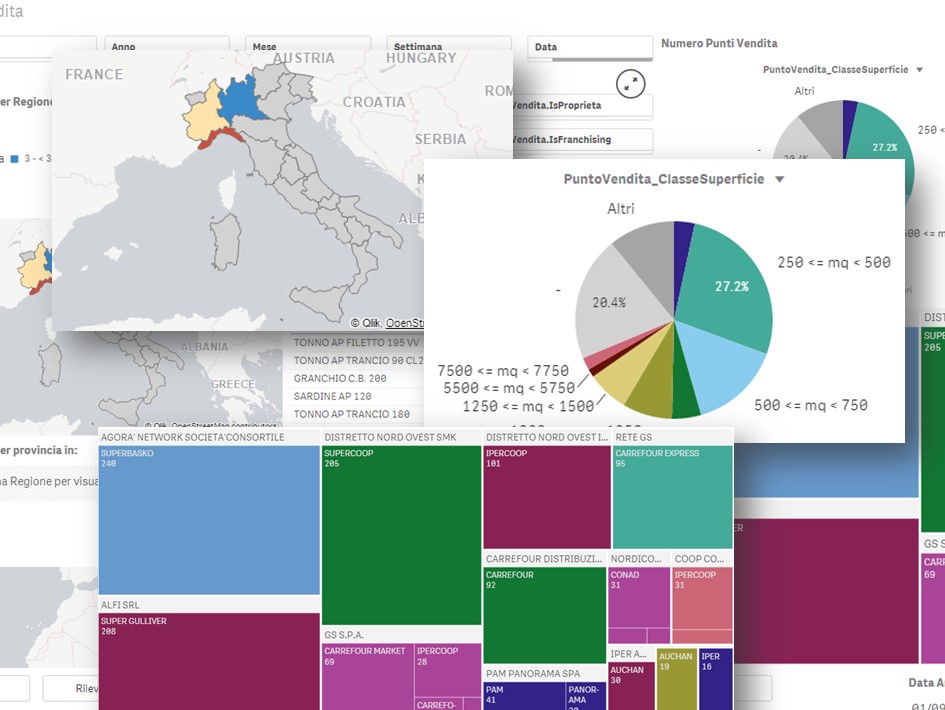945x710 pixels.
Task: Select the CARREFOUR MARKET 69 tile
Action: 368,677
